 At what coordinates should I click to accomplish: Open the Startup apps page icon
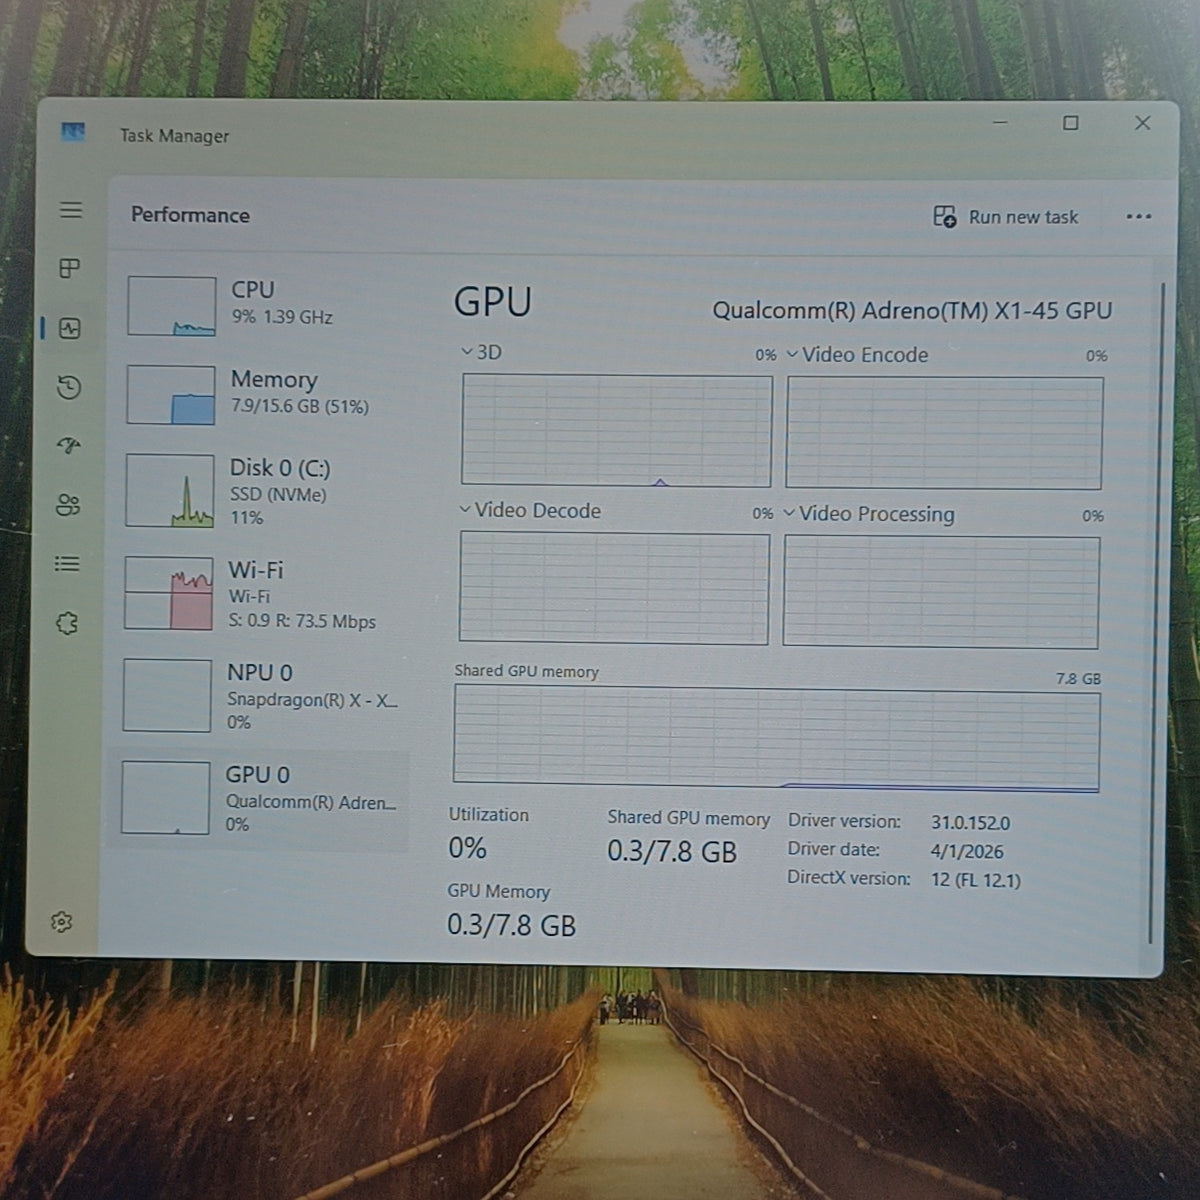click(68, 446)
